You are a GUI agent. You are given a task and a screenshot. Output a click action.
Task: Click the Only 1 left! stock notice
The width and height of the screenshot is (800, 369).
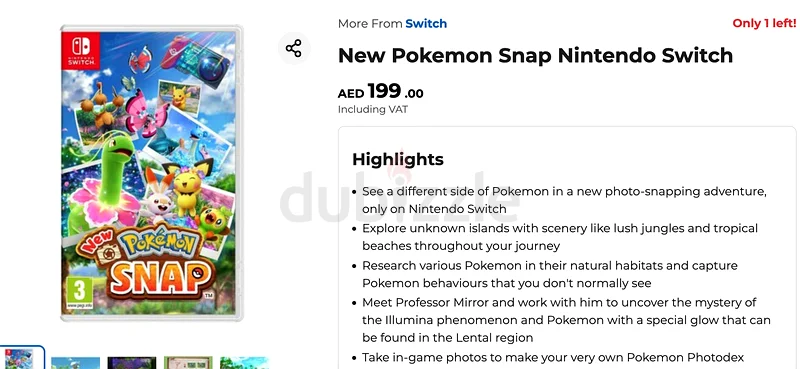[x=764, y=23]
